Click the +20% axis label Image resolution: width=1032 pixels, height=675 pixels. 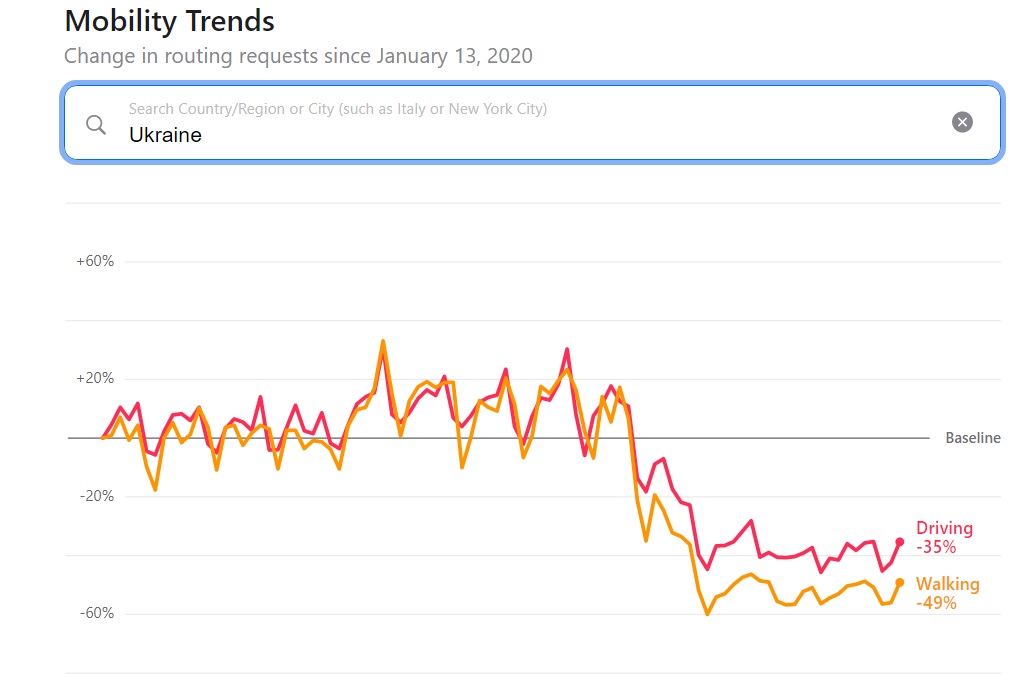95,379
